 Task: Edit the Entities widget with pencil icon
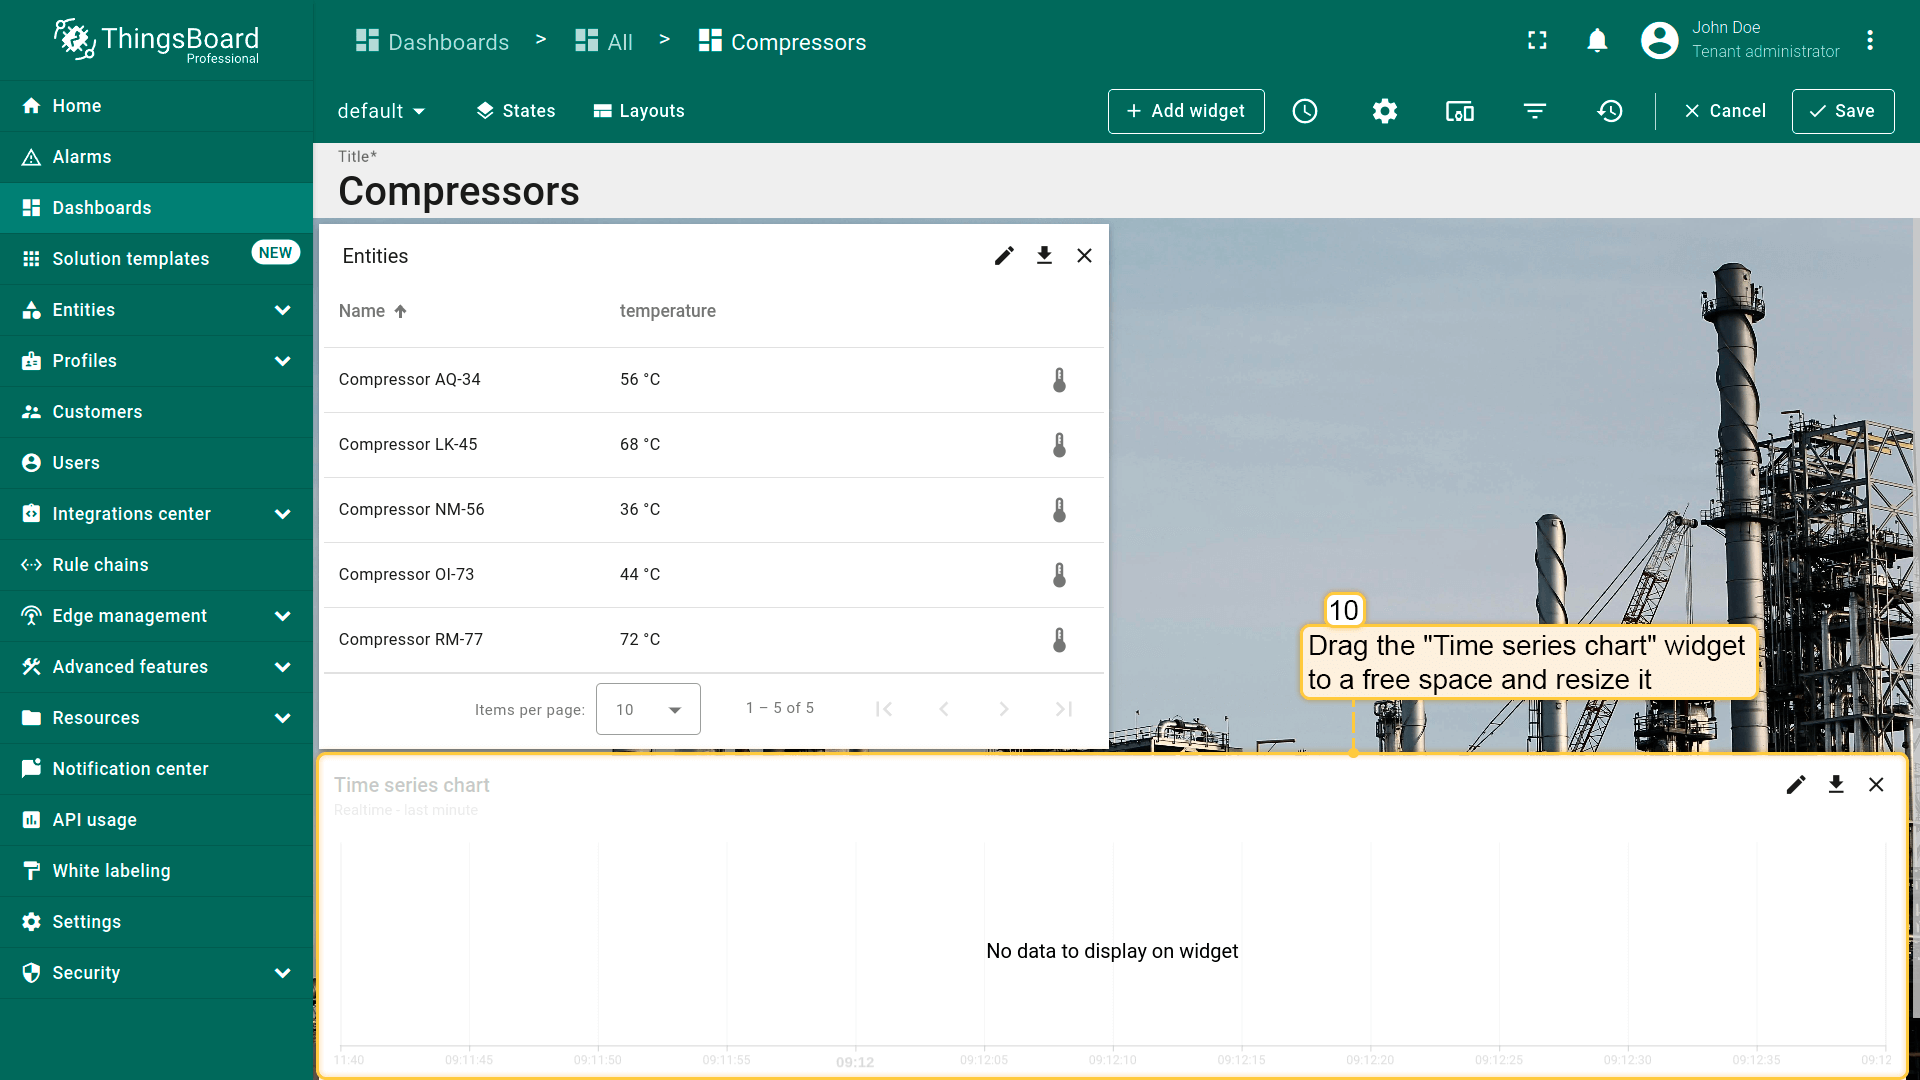pyautogui.click(x=1004, y=256)
